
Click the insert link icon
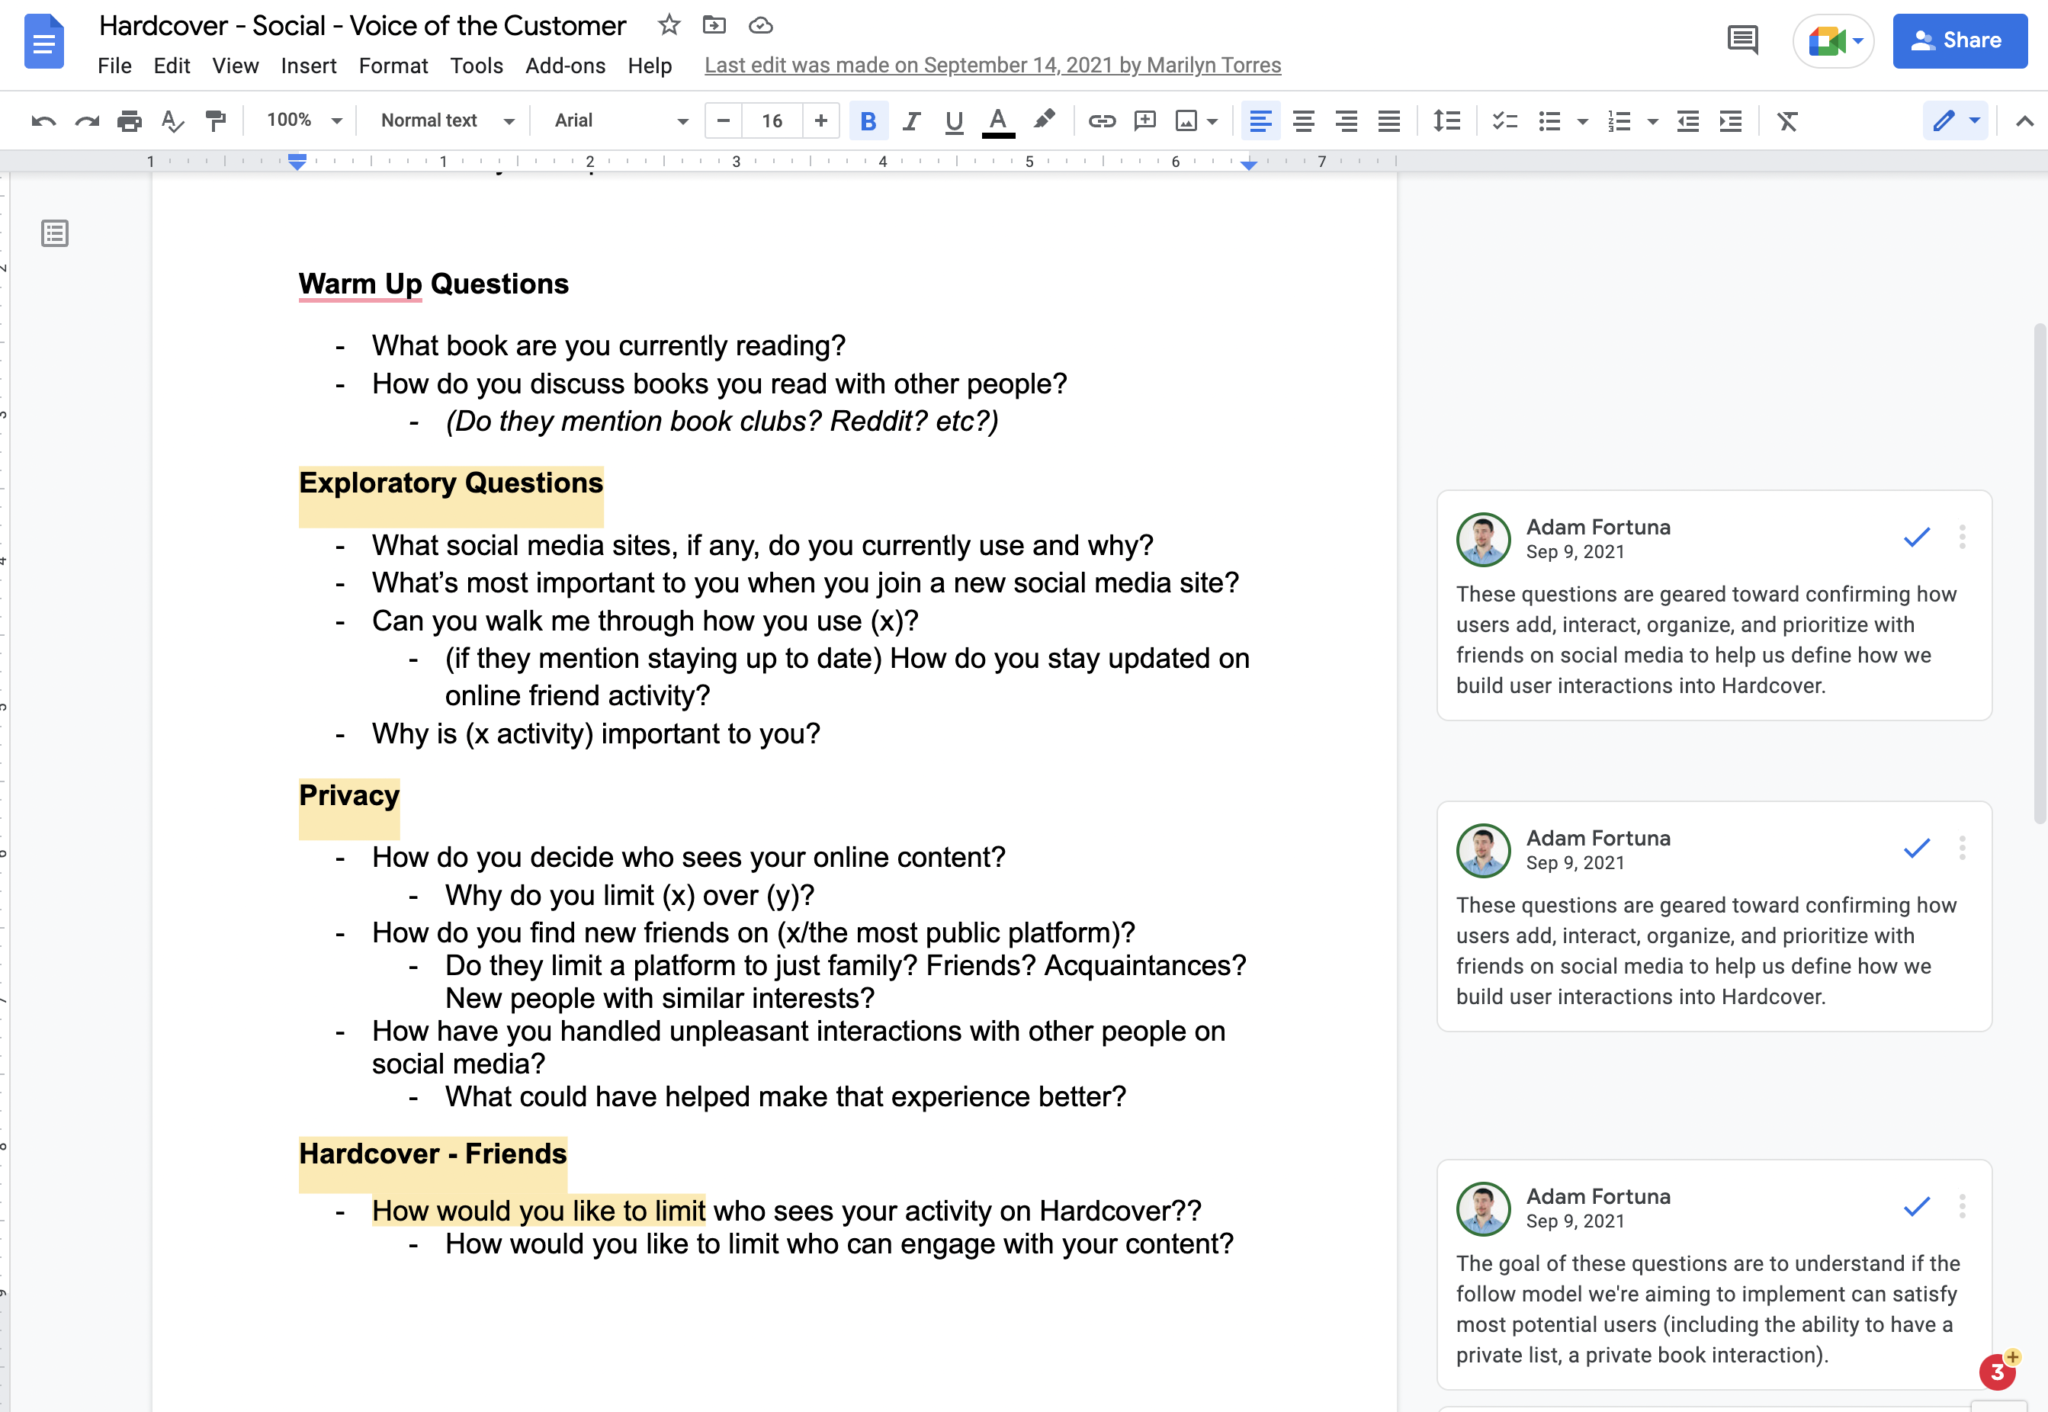click(1101, 121)
